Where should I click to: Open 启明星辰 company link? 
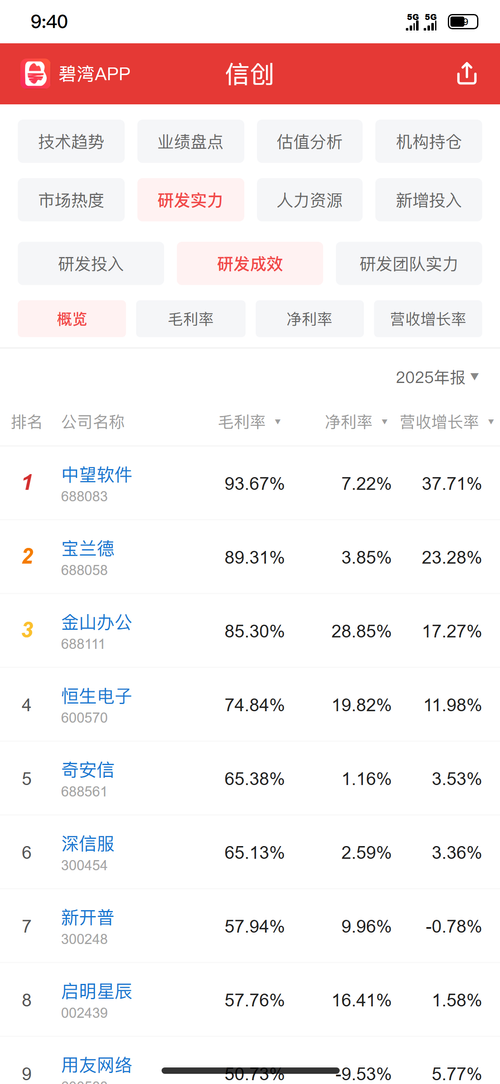pos(97,992)
